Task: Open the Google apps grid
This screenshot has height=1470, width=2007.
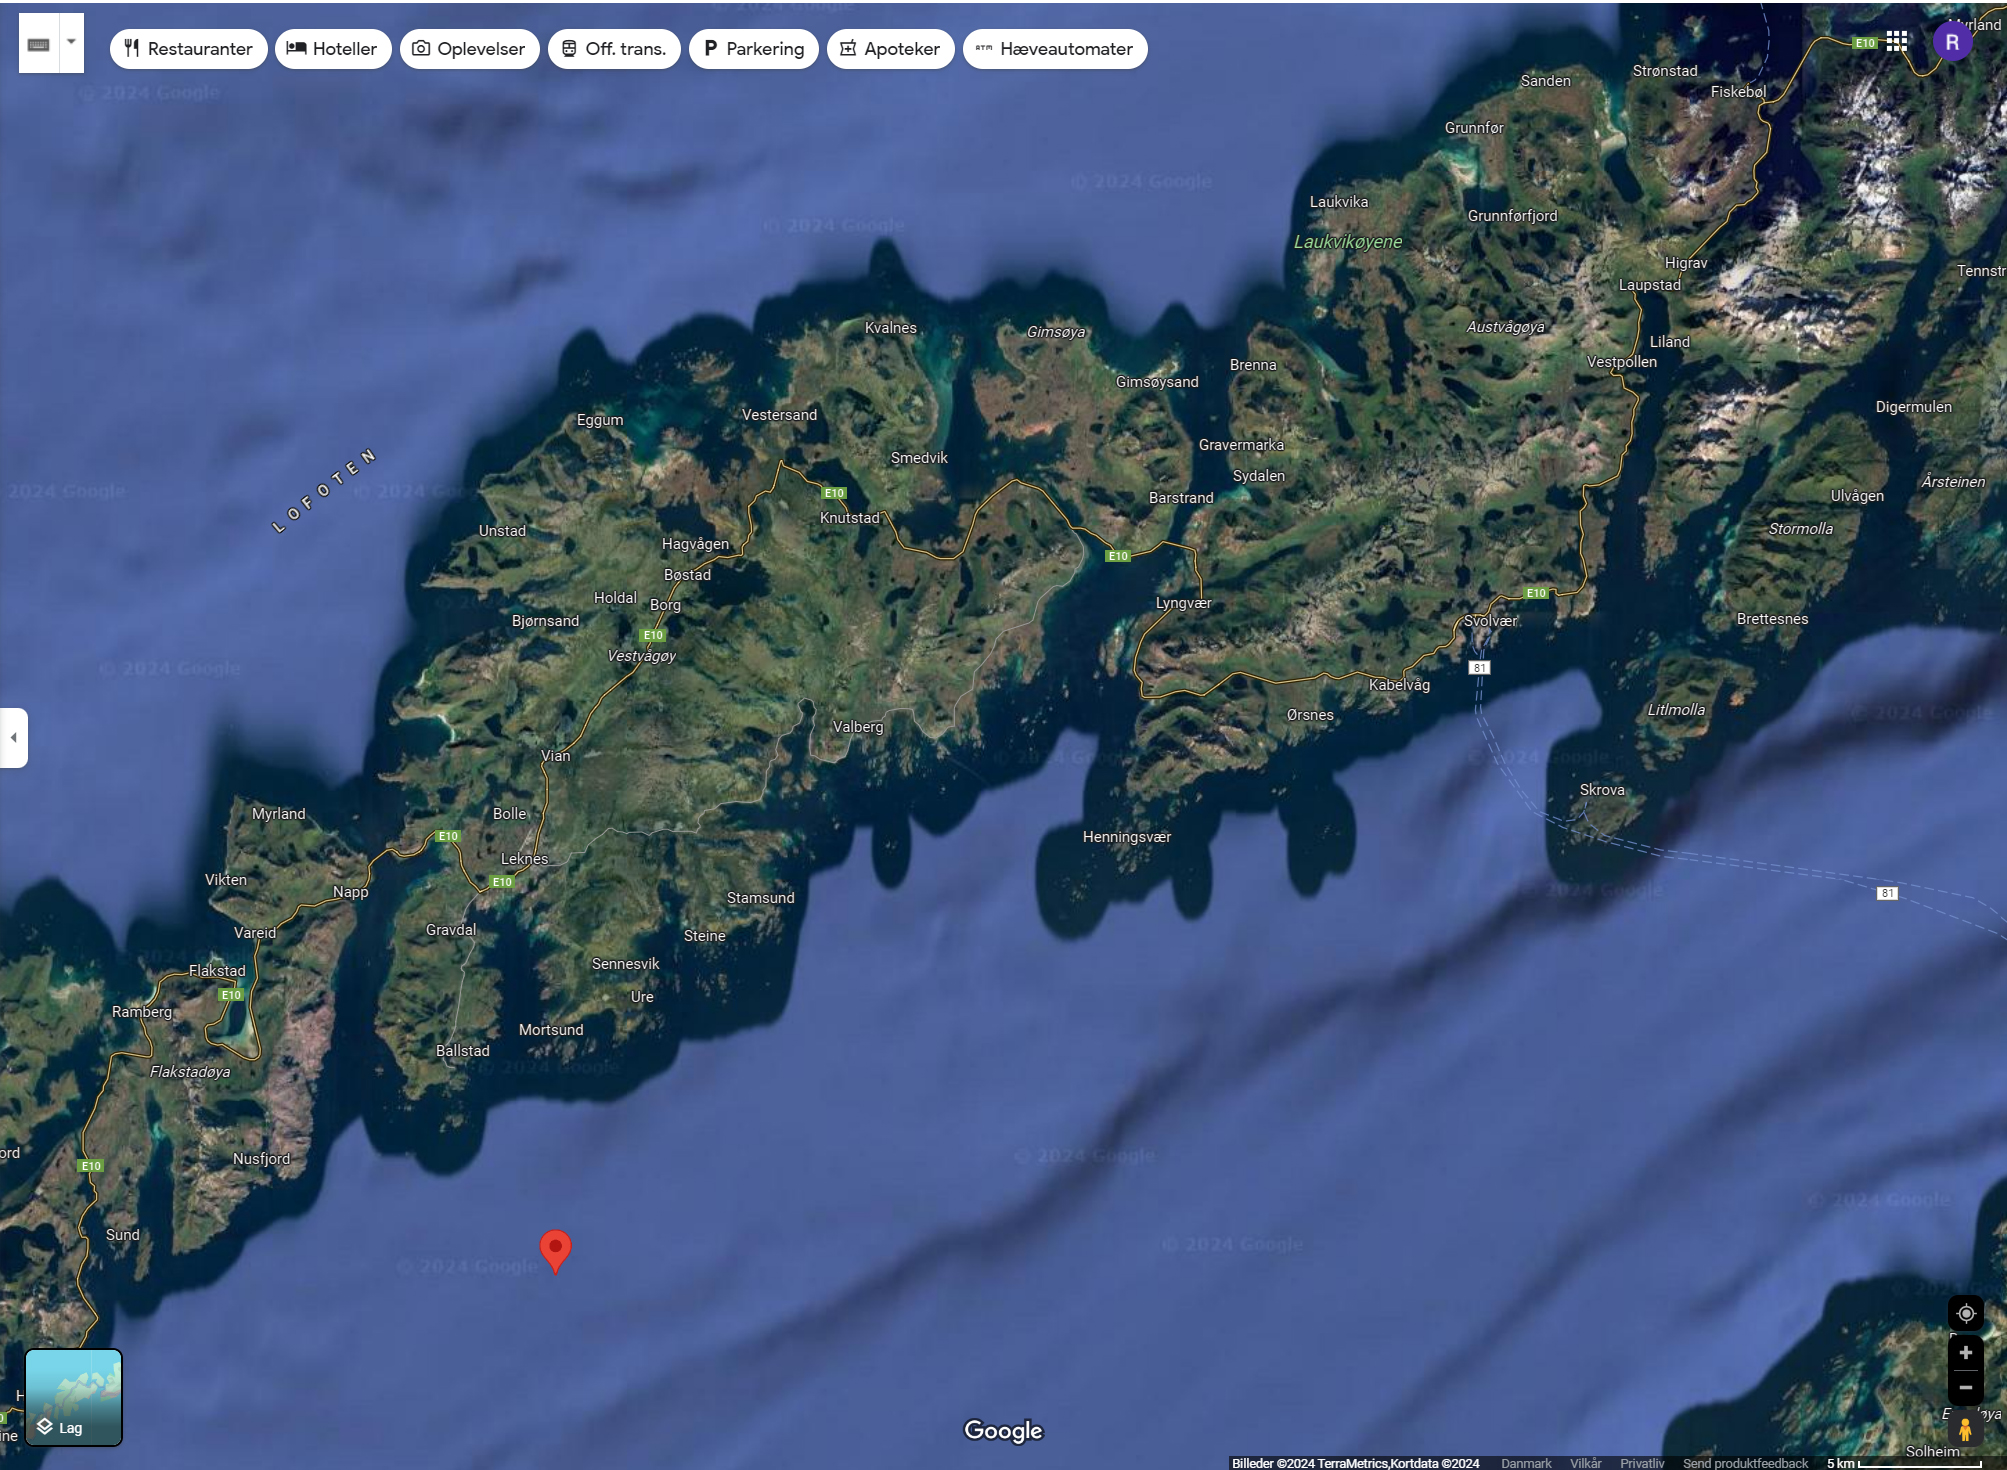Action: [x=1896, y=41]
